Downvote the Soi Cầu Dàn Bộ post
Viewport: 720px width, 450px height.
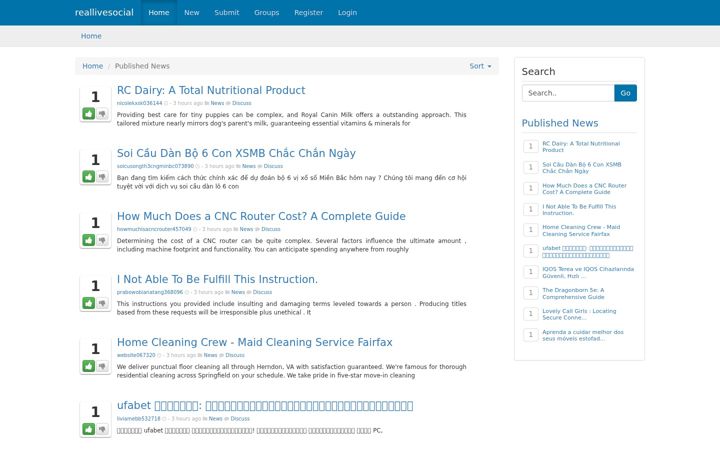[102, 177]
